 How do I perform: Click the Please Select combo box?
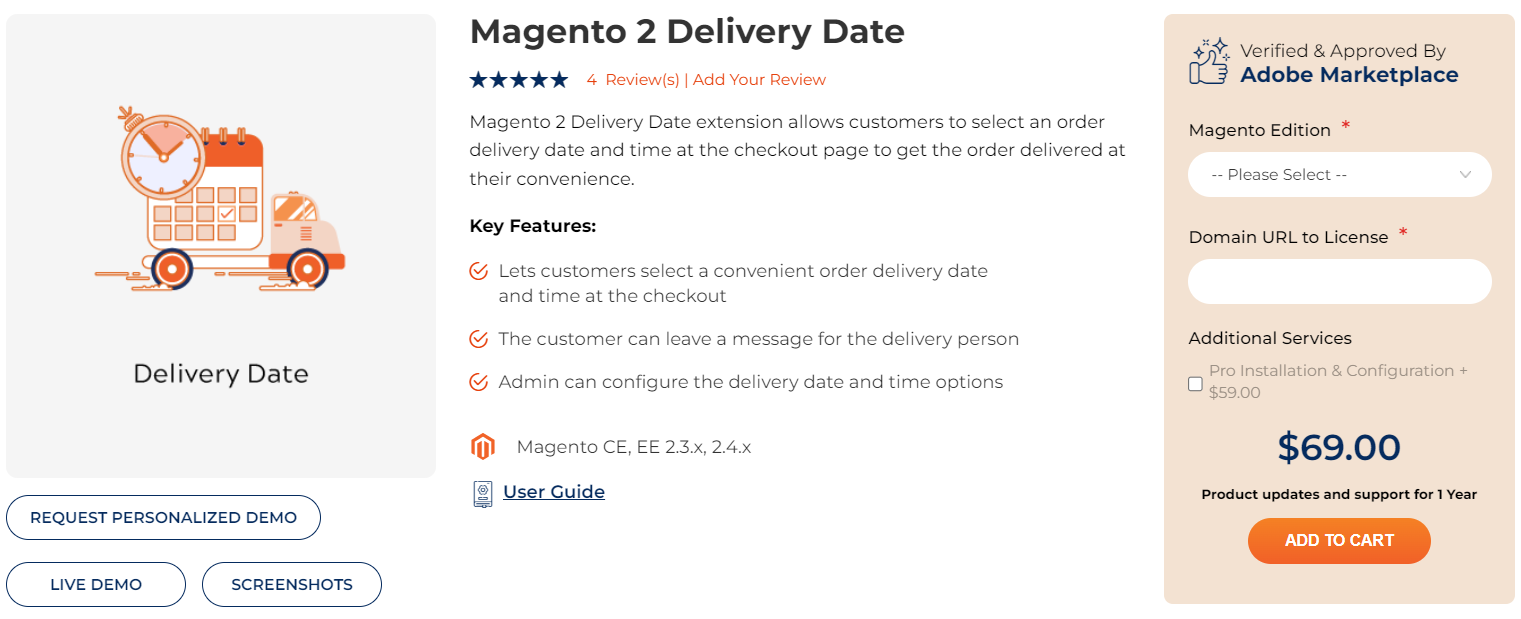point(1339,174)
